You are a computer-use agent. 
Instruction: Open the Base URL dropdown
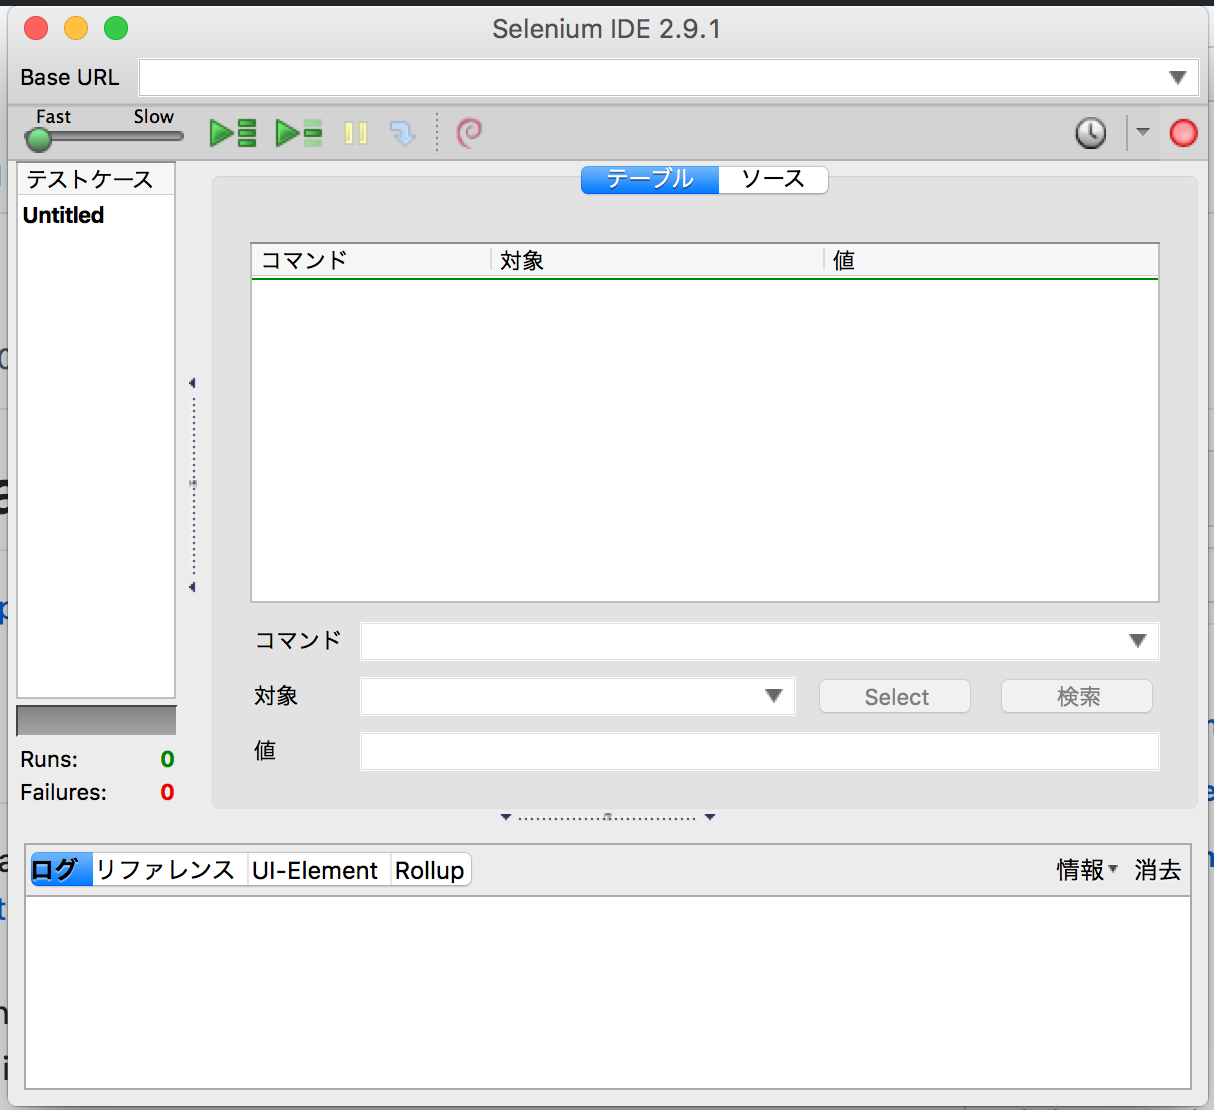pyautogui.click(x=1178, y=77)
